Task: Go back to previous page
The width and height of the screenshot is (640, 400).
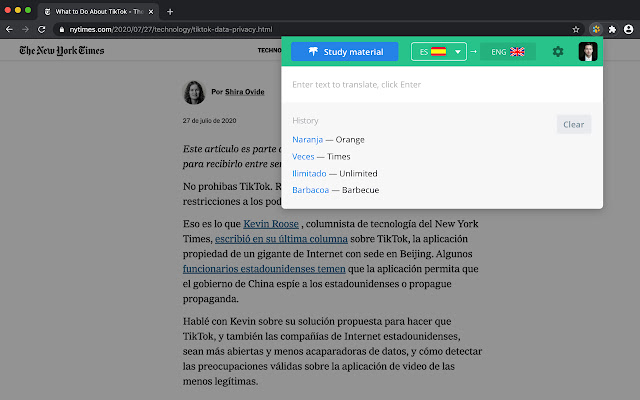Action: [9, 29]
